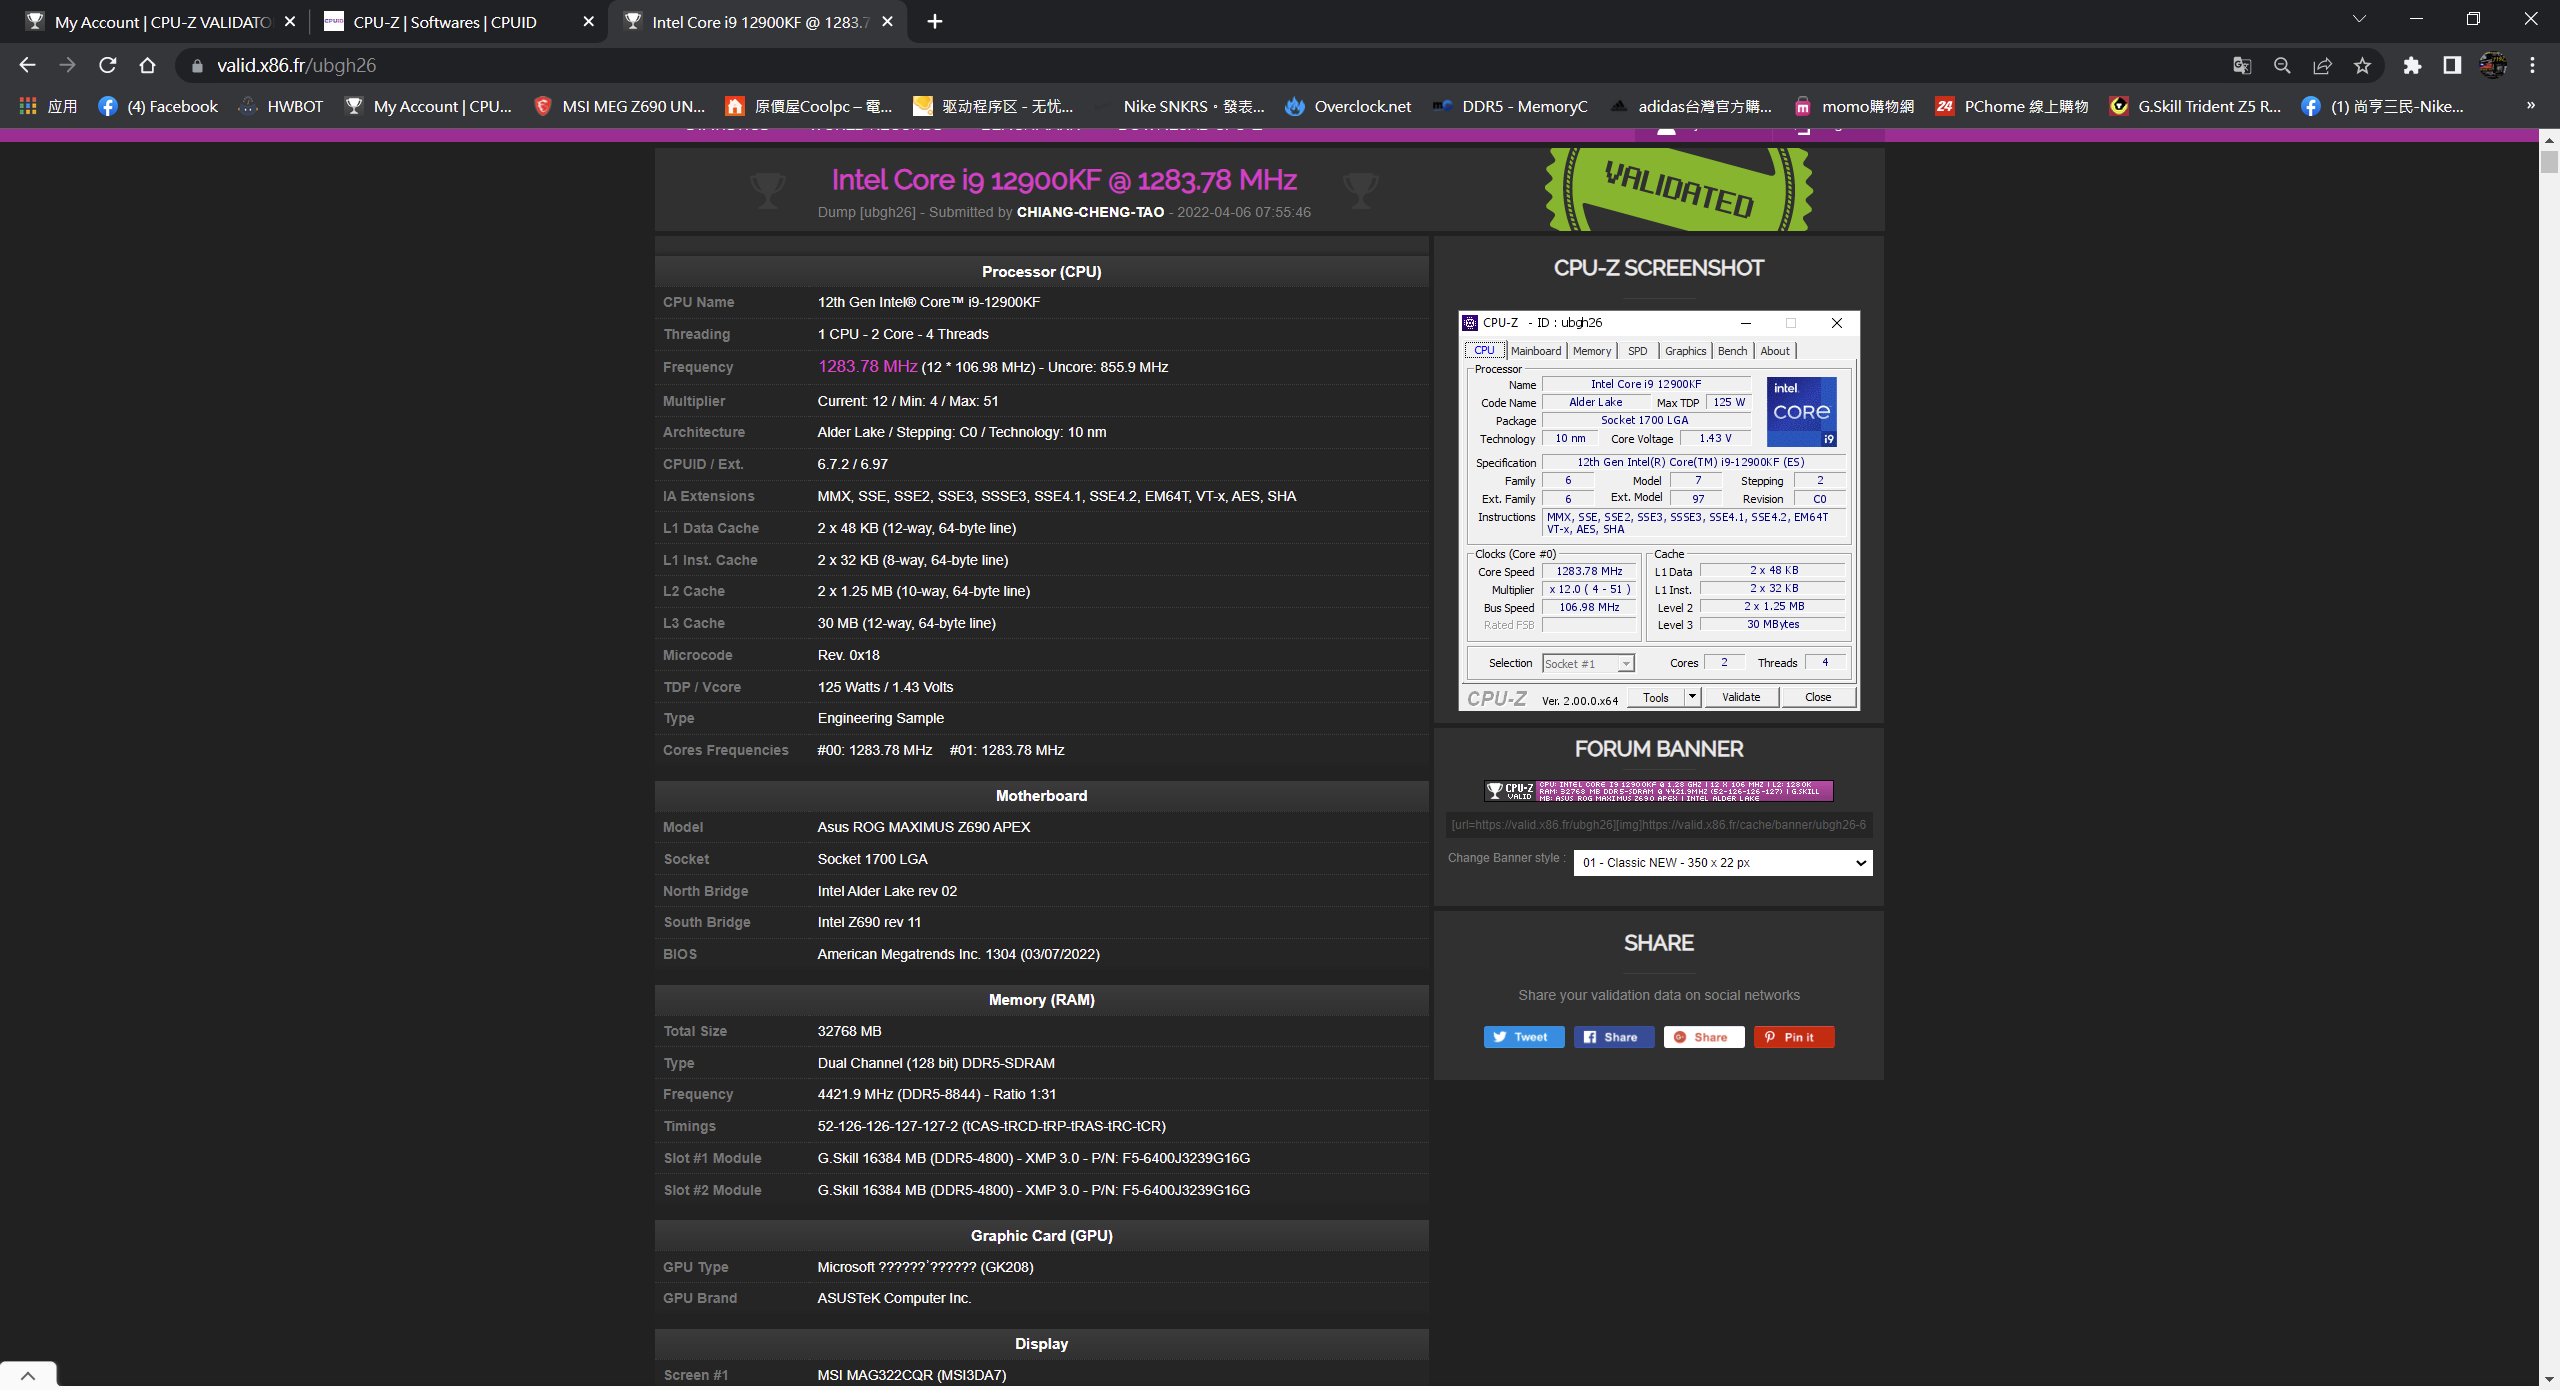This screenshot has width=2560, height=1390.
Task: Click the Engineering Sample type value
Action: coord(880,718)
